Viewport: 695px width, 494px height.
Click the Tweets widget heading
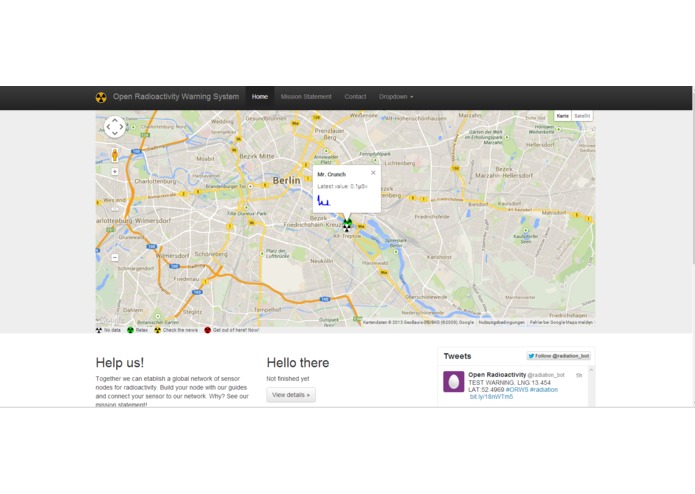[x=457, y=356]
